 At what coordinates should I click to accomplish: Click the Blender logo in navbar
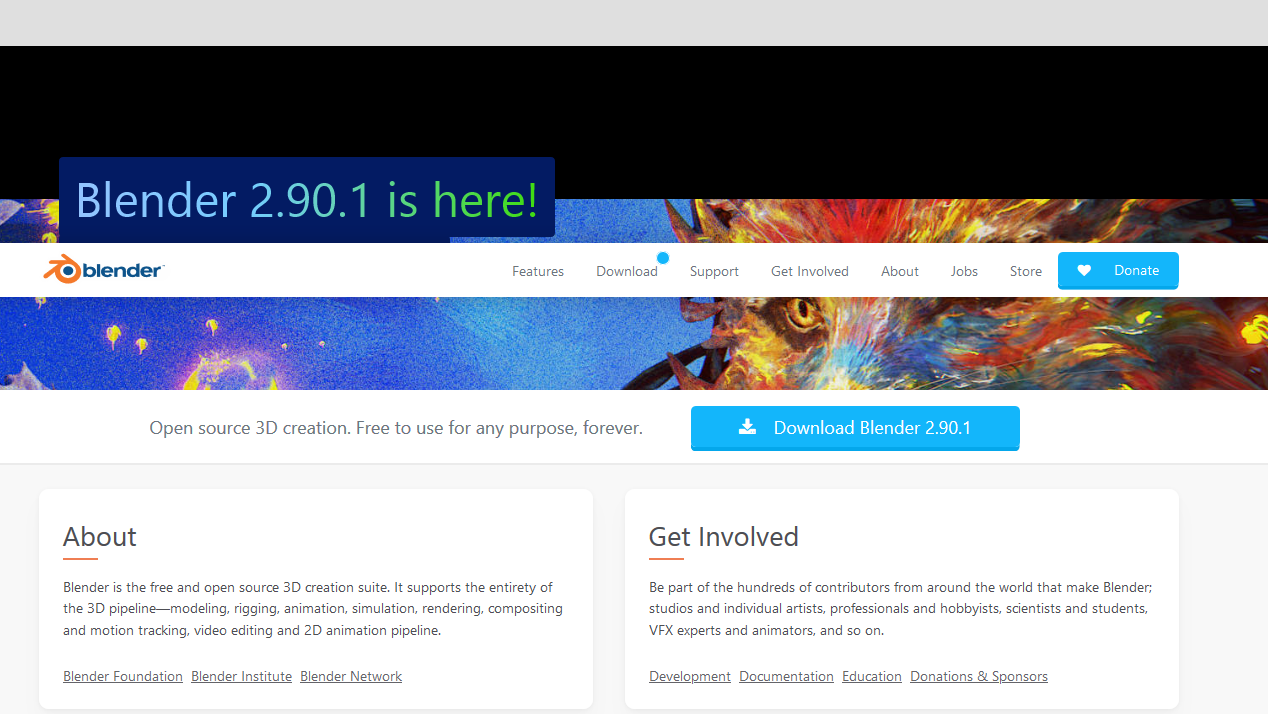pos(103,270)
